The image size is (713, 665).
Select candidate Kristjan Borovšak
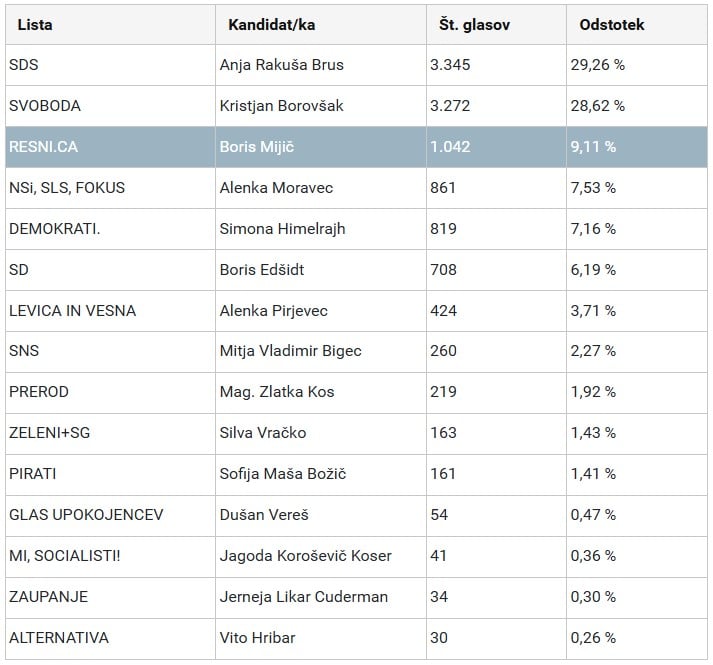coord(281,106)
